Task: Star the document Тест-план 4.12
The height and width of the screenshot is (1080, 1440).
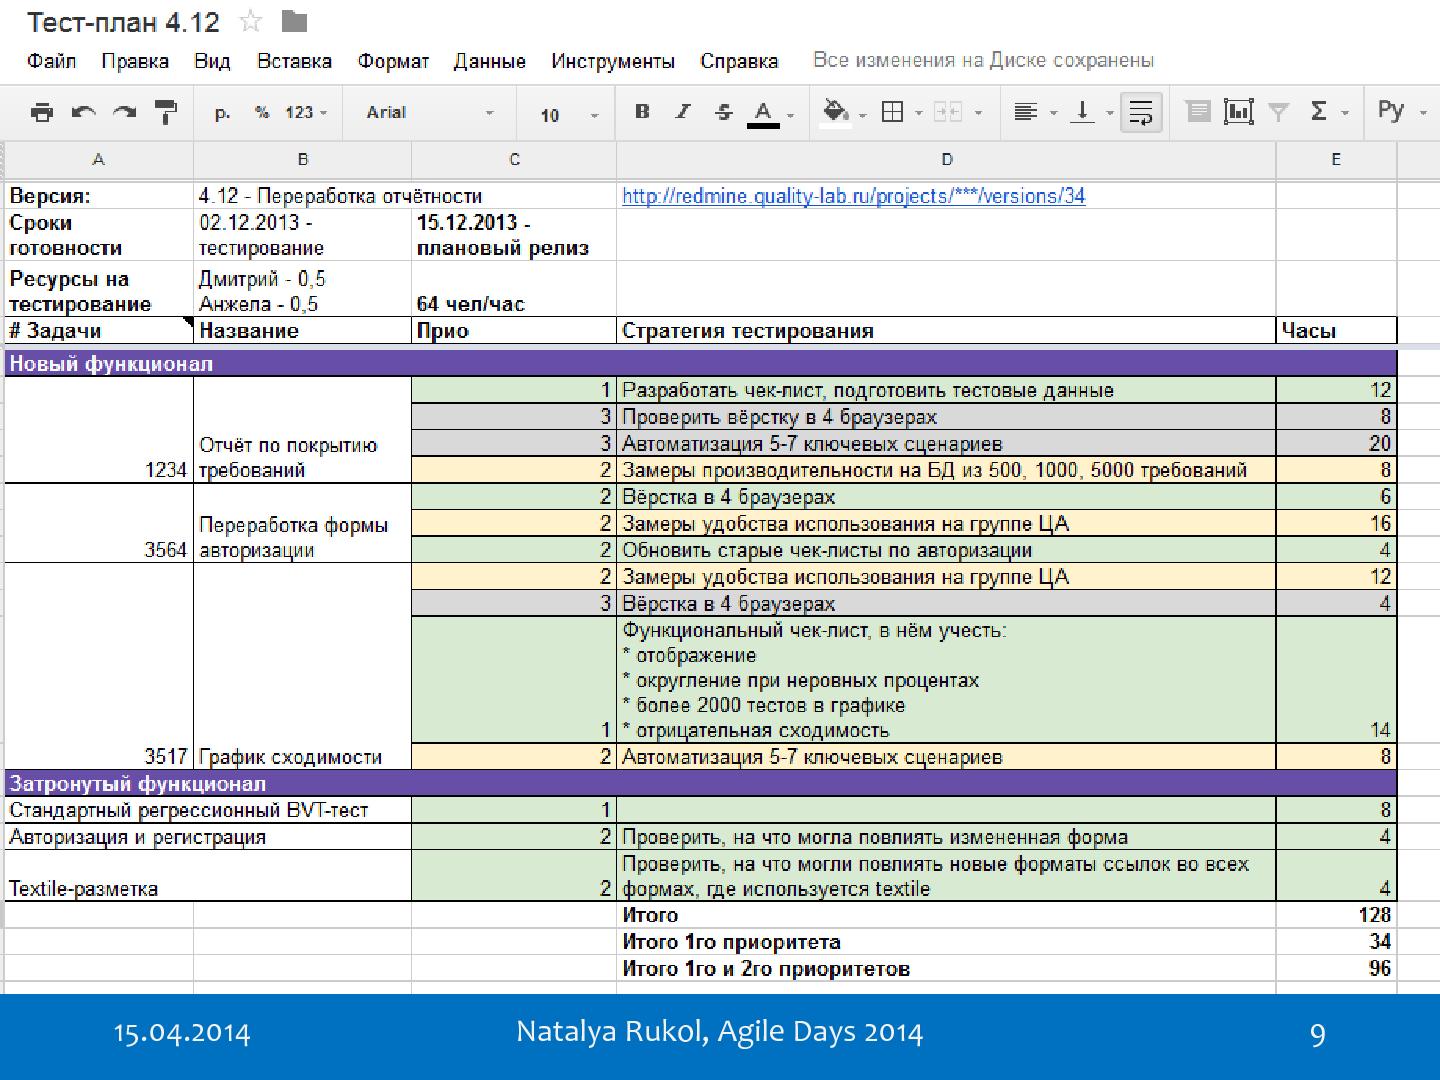Action: pyautogui.click(x=252, y=21)
